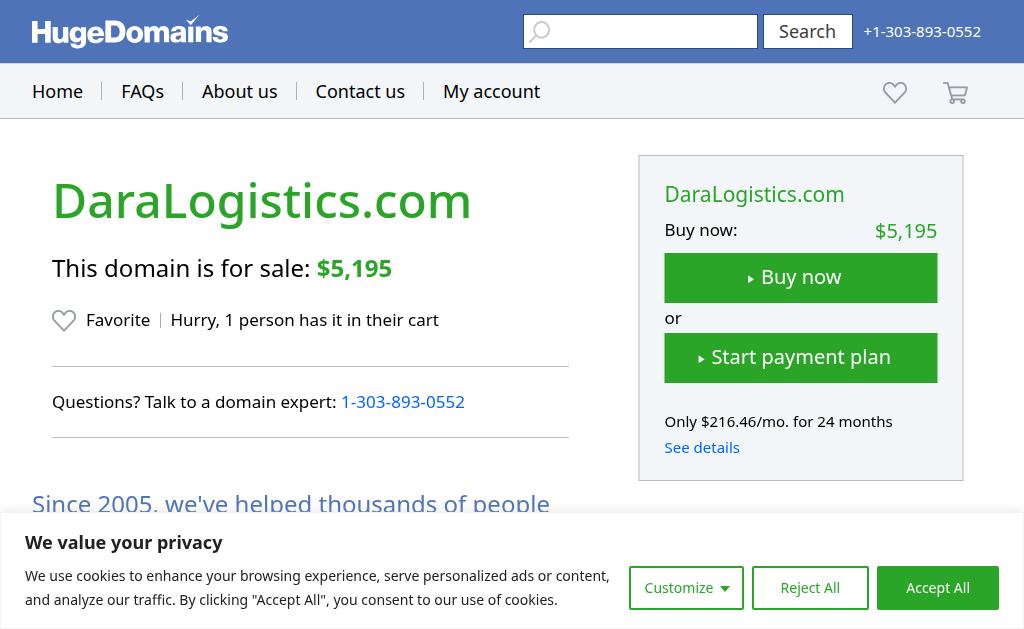The image size is (1024, 629).
Task: Open the FAQs page
Action: (142, 91)
